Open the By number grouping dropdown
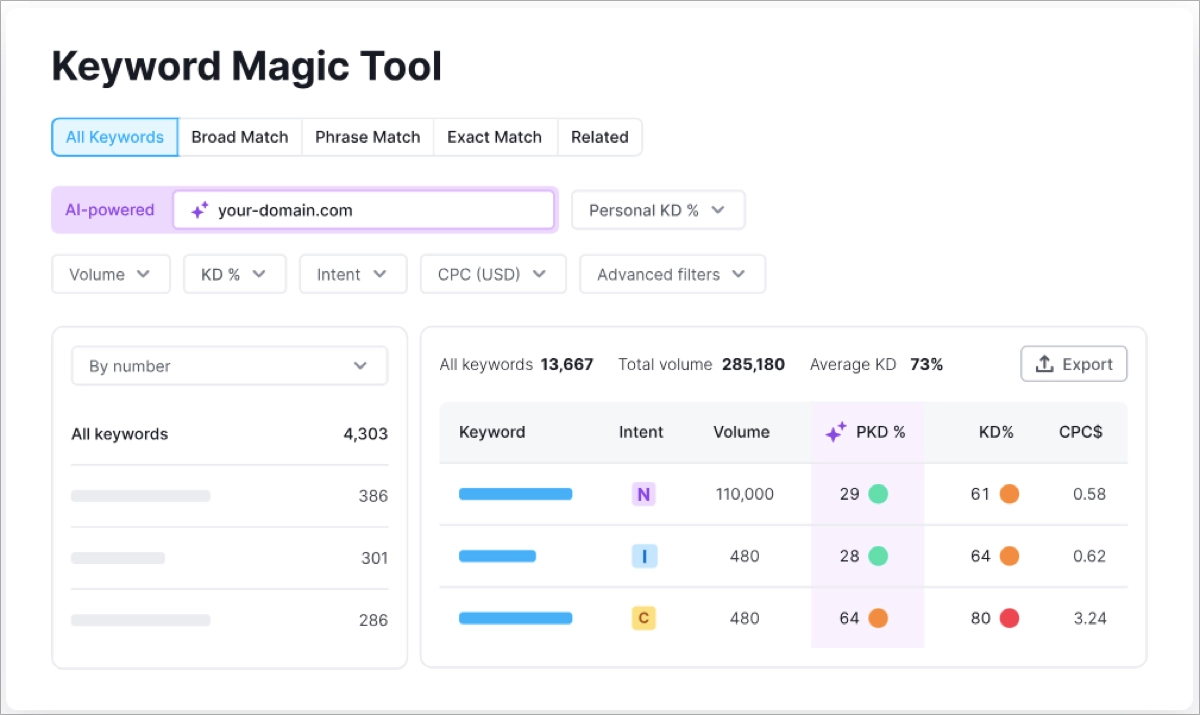The height and width of the screenshot is (715, 1200). tap(229, 366)
